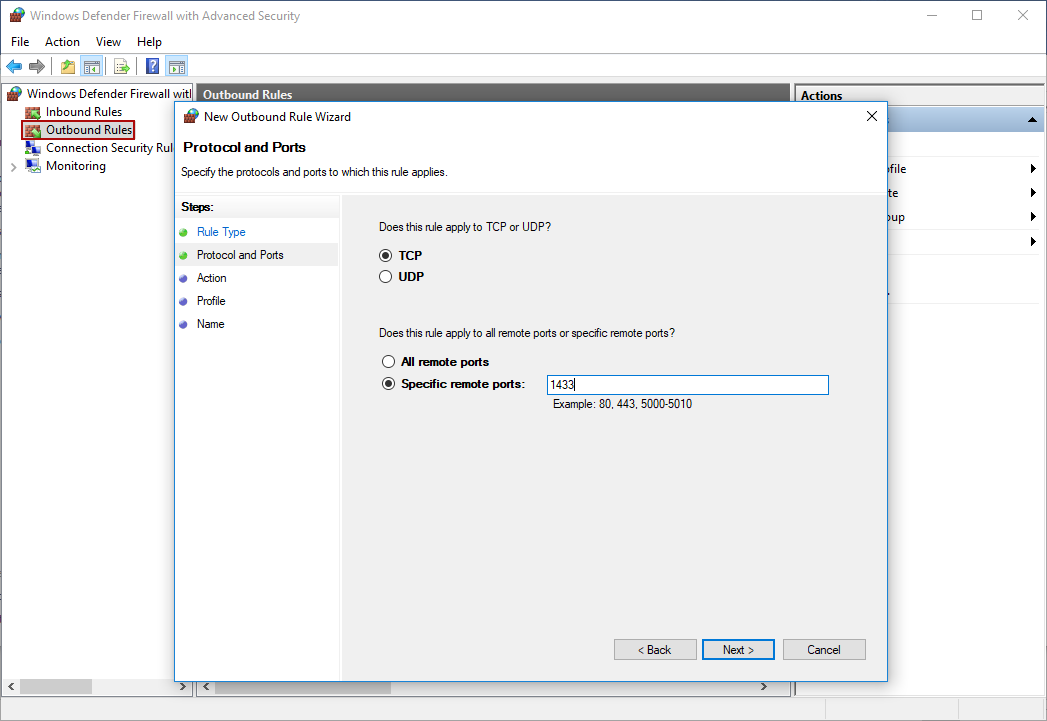Expand the Monitoring tree node

pos(13,167)
